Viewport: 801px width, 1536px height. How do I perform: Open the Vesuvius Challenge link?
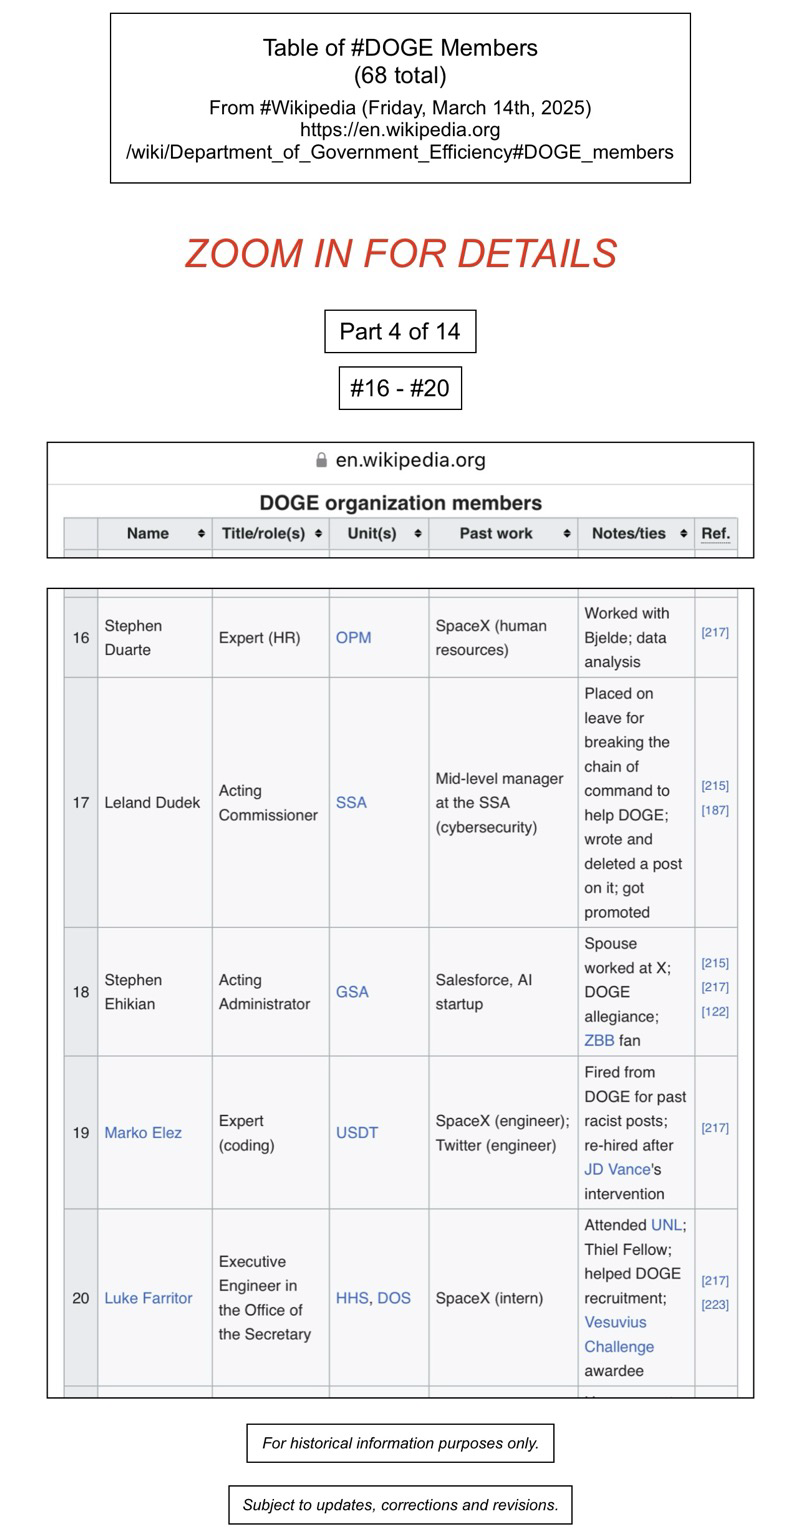coord(619,1334)
